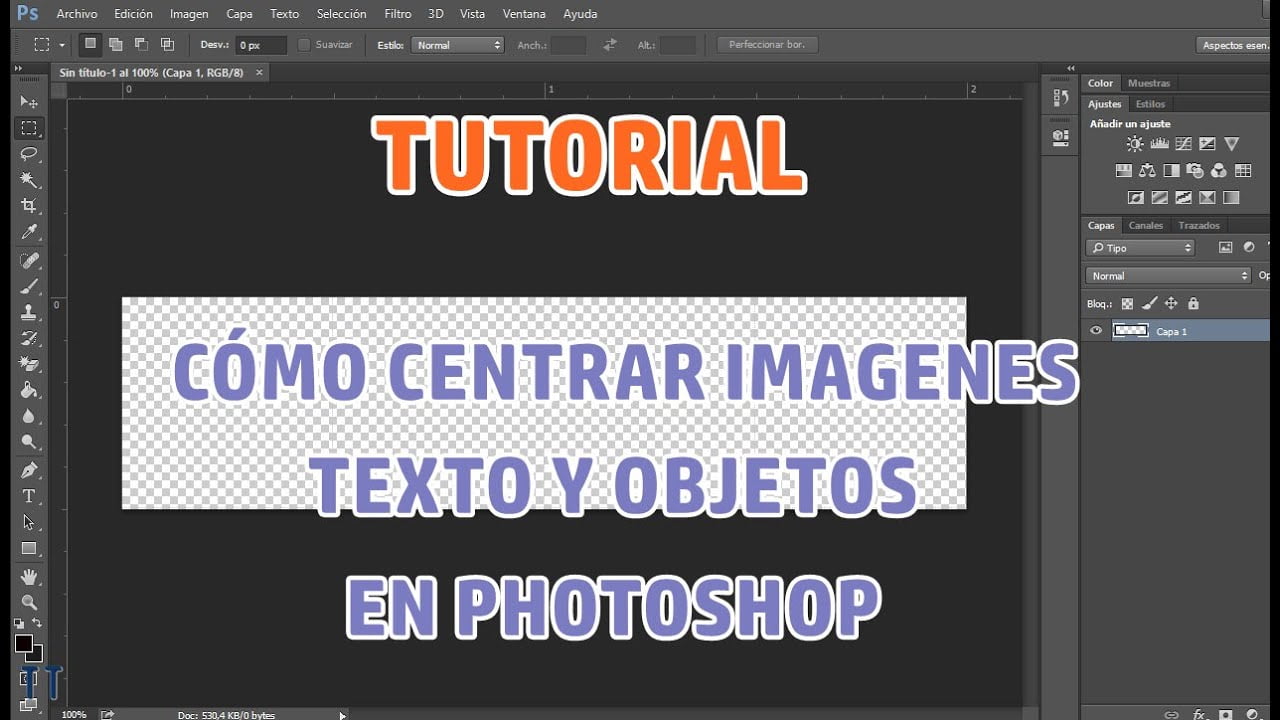The height and width of the screenshot is (720, 1280).
Task: Add a Vibrance adjustment
Action: point(1232,145)
